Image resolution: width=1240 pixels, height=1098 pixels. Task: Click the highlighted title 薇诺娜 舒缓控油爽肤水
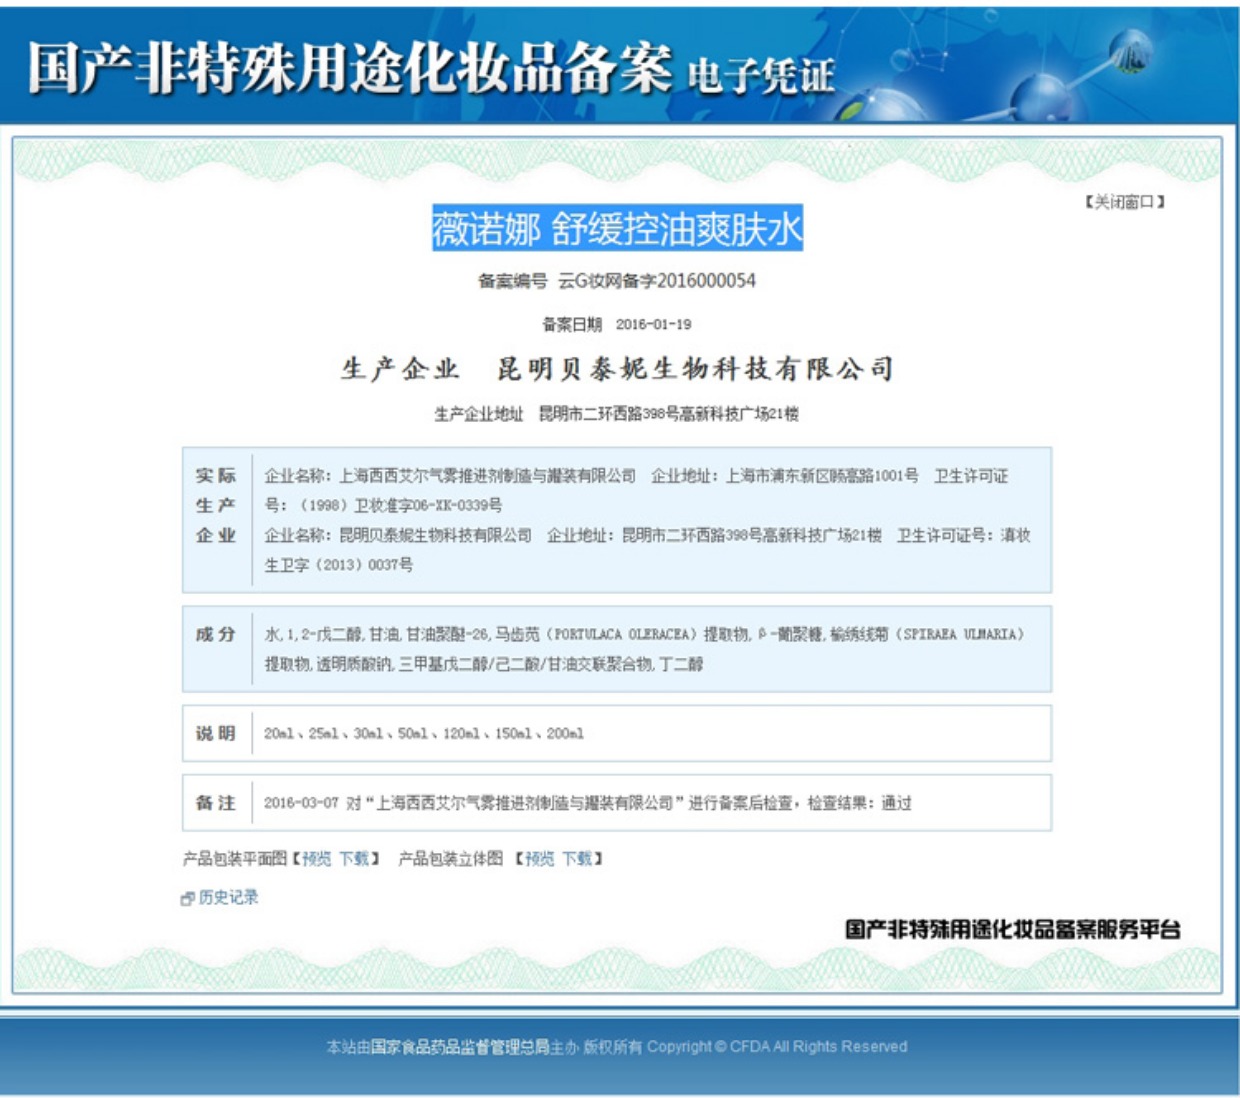(617, 229)
